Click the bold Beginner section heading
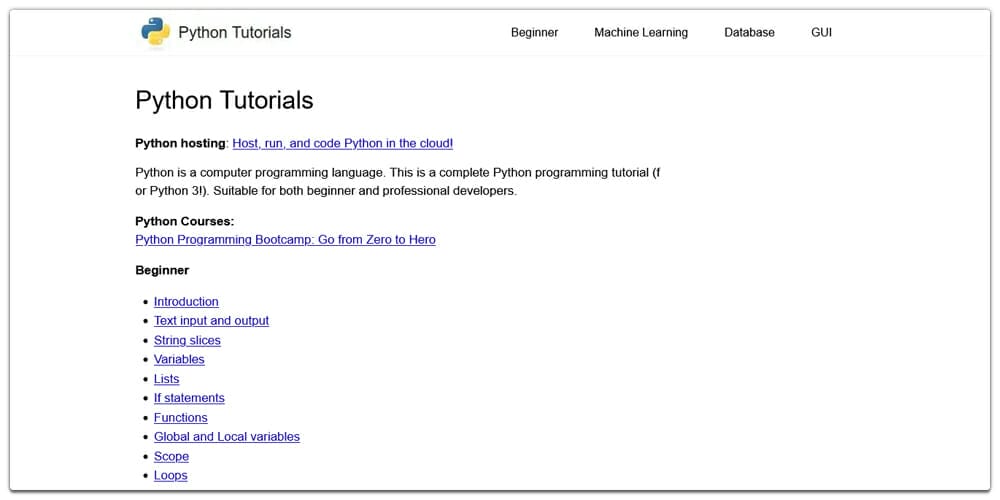This screenshot has width=1000, height=500. click(162, 270)
